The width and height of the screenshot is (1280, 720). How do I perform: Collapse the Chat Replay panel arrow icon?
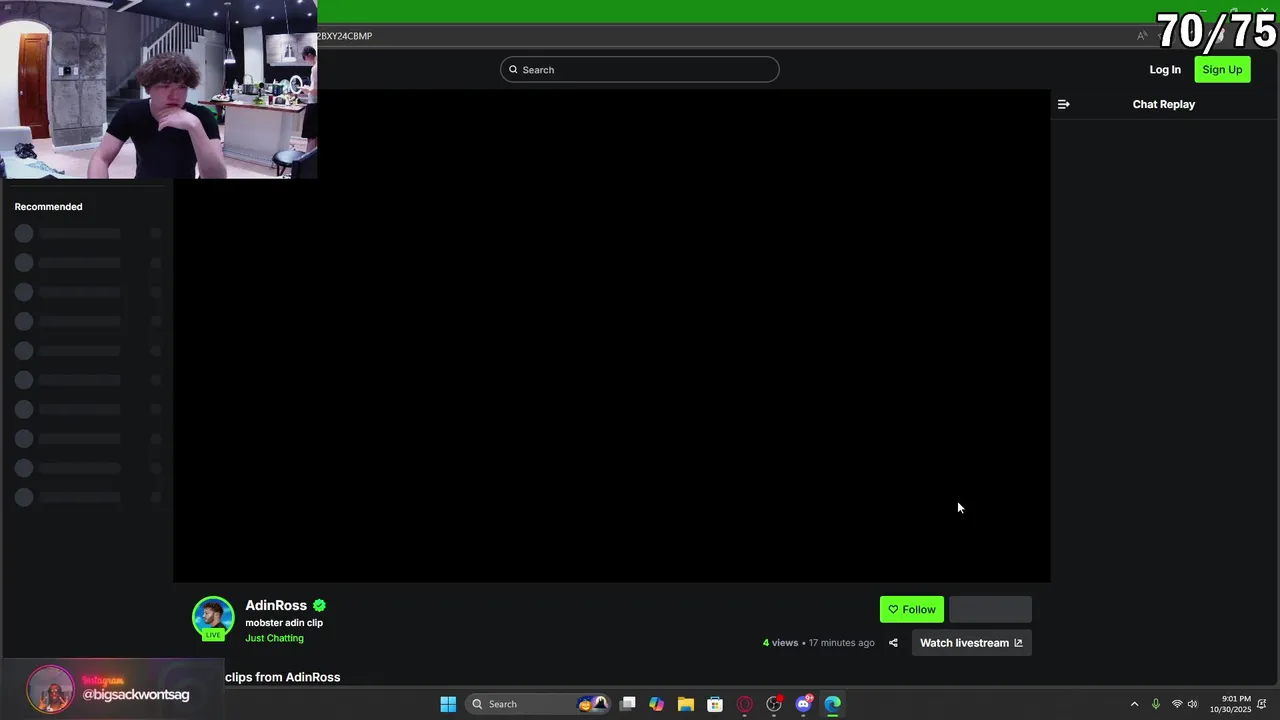pos(1064,104)
